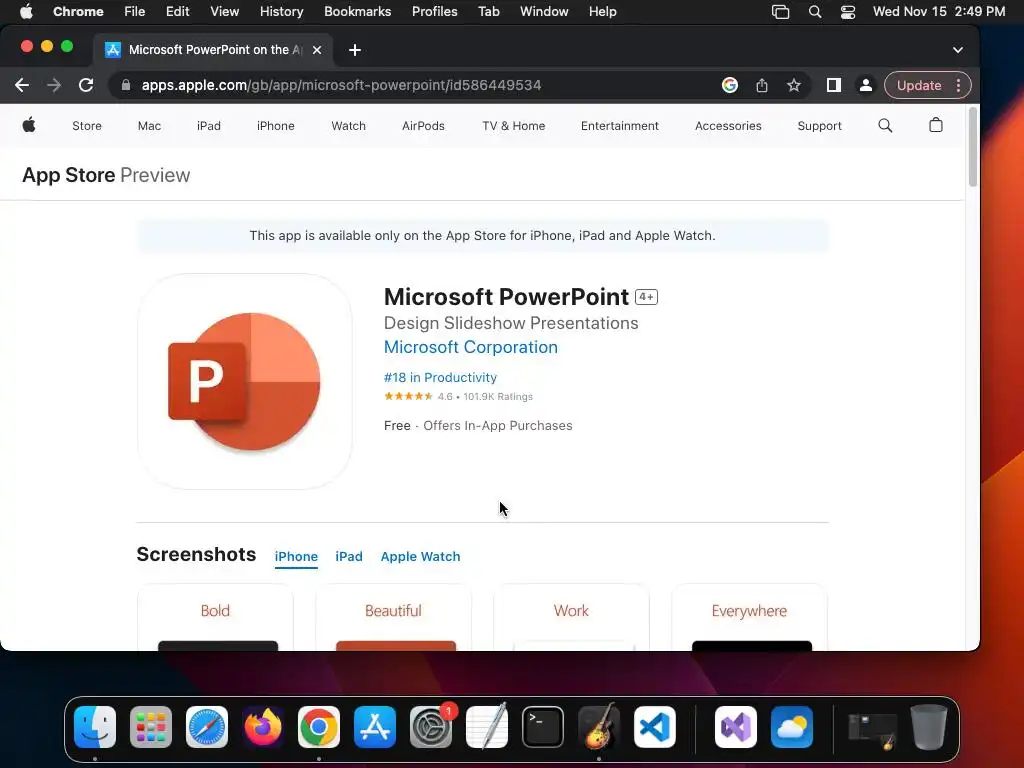Click the Stage Manager menu bar icon
Screen dimensions: 1024x768
pos(780,12)
